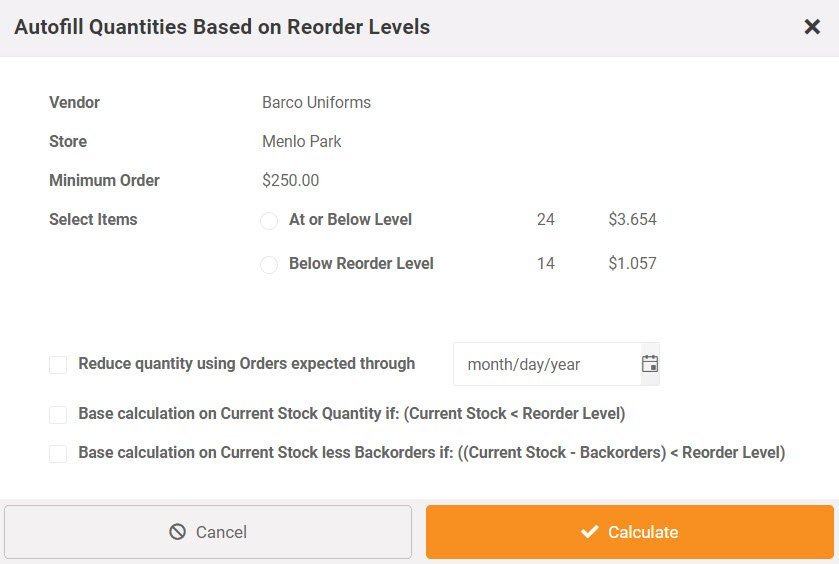Enable Reduce quantity using Orders expected checkbox
This screenshot has width=839, height=564.
(x=58, y=365)
